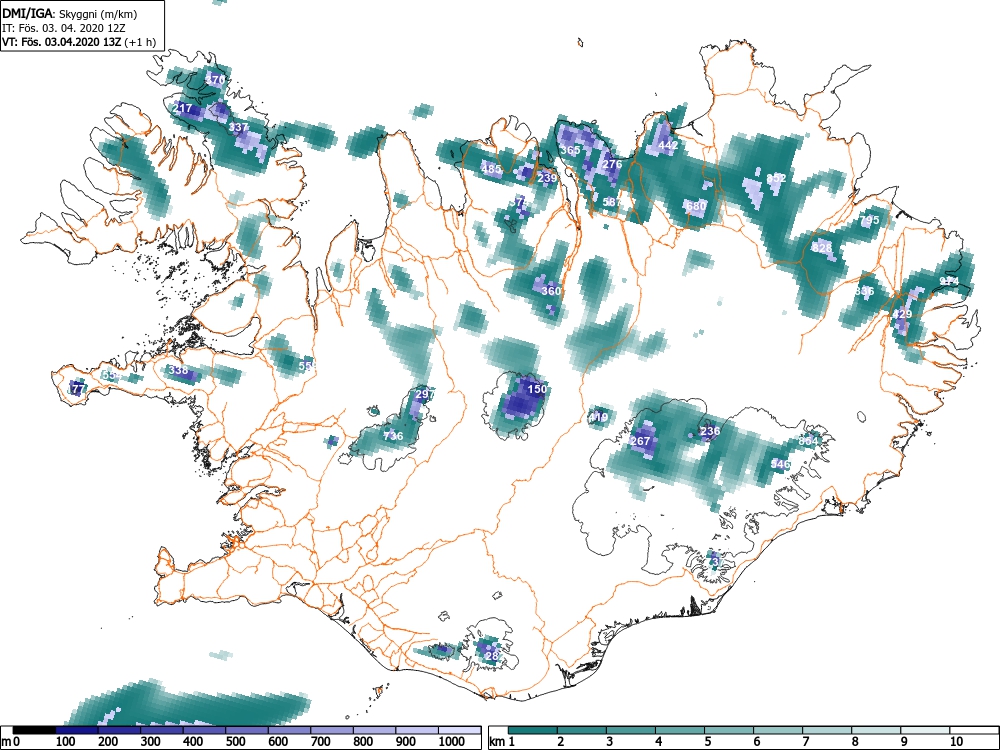Select the 'VT: Fös. 03.04.2020 13Z (+1 h)' line
This screenshot has height=750, width=1000.
coord(78,42)
